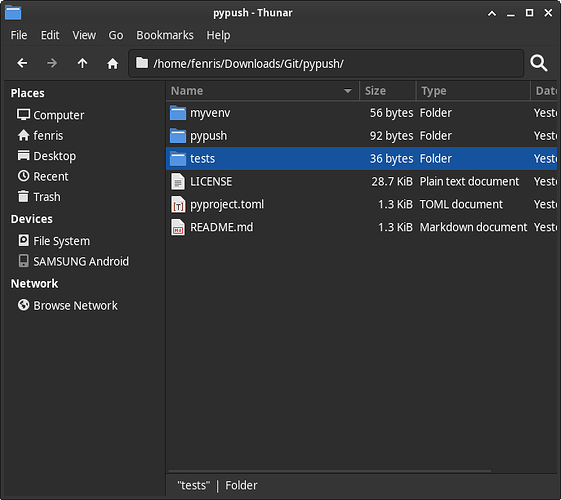The image size is (561, 500).
Task: Open SAMSUNG Android device
Action: click(x=74, y=261)
